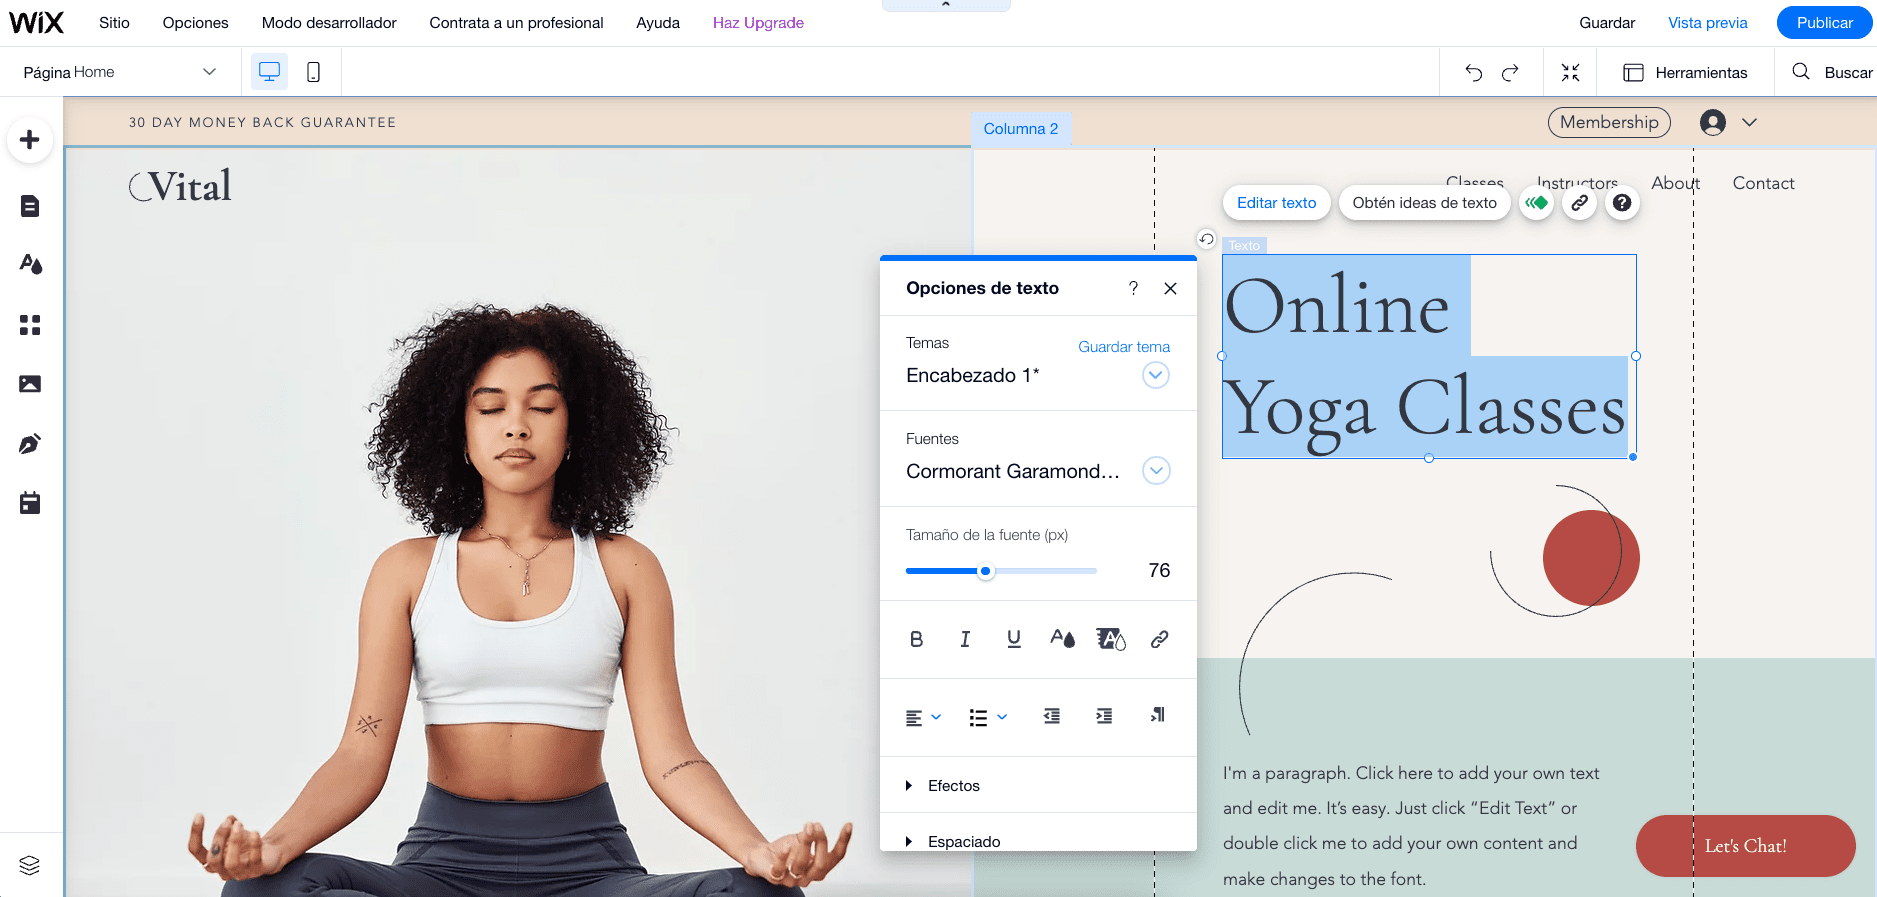This screenshot has width=1877, height=897.
Task: Redo the last action
Action: coord(1510,72)
